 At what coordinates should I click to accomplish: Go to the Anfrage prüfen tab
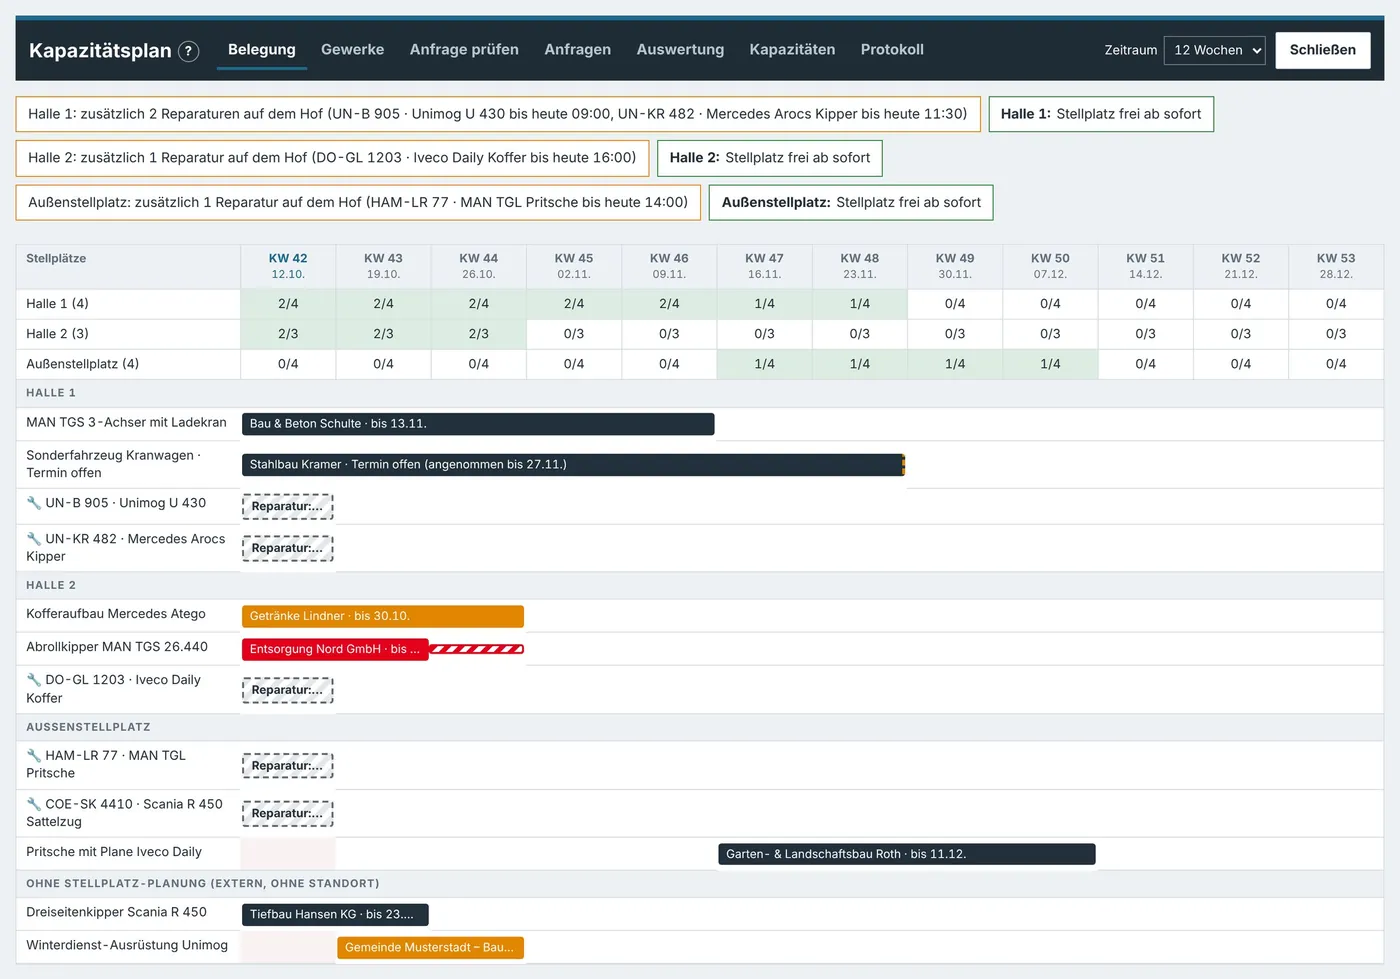tap(464, 49)
